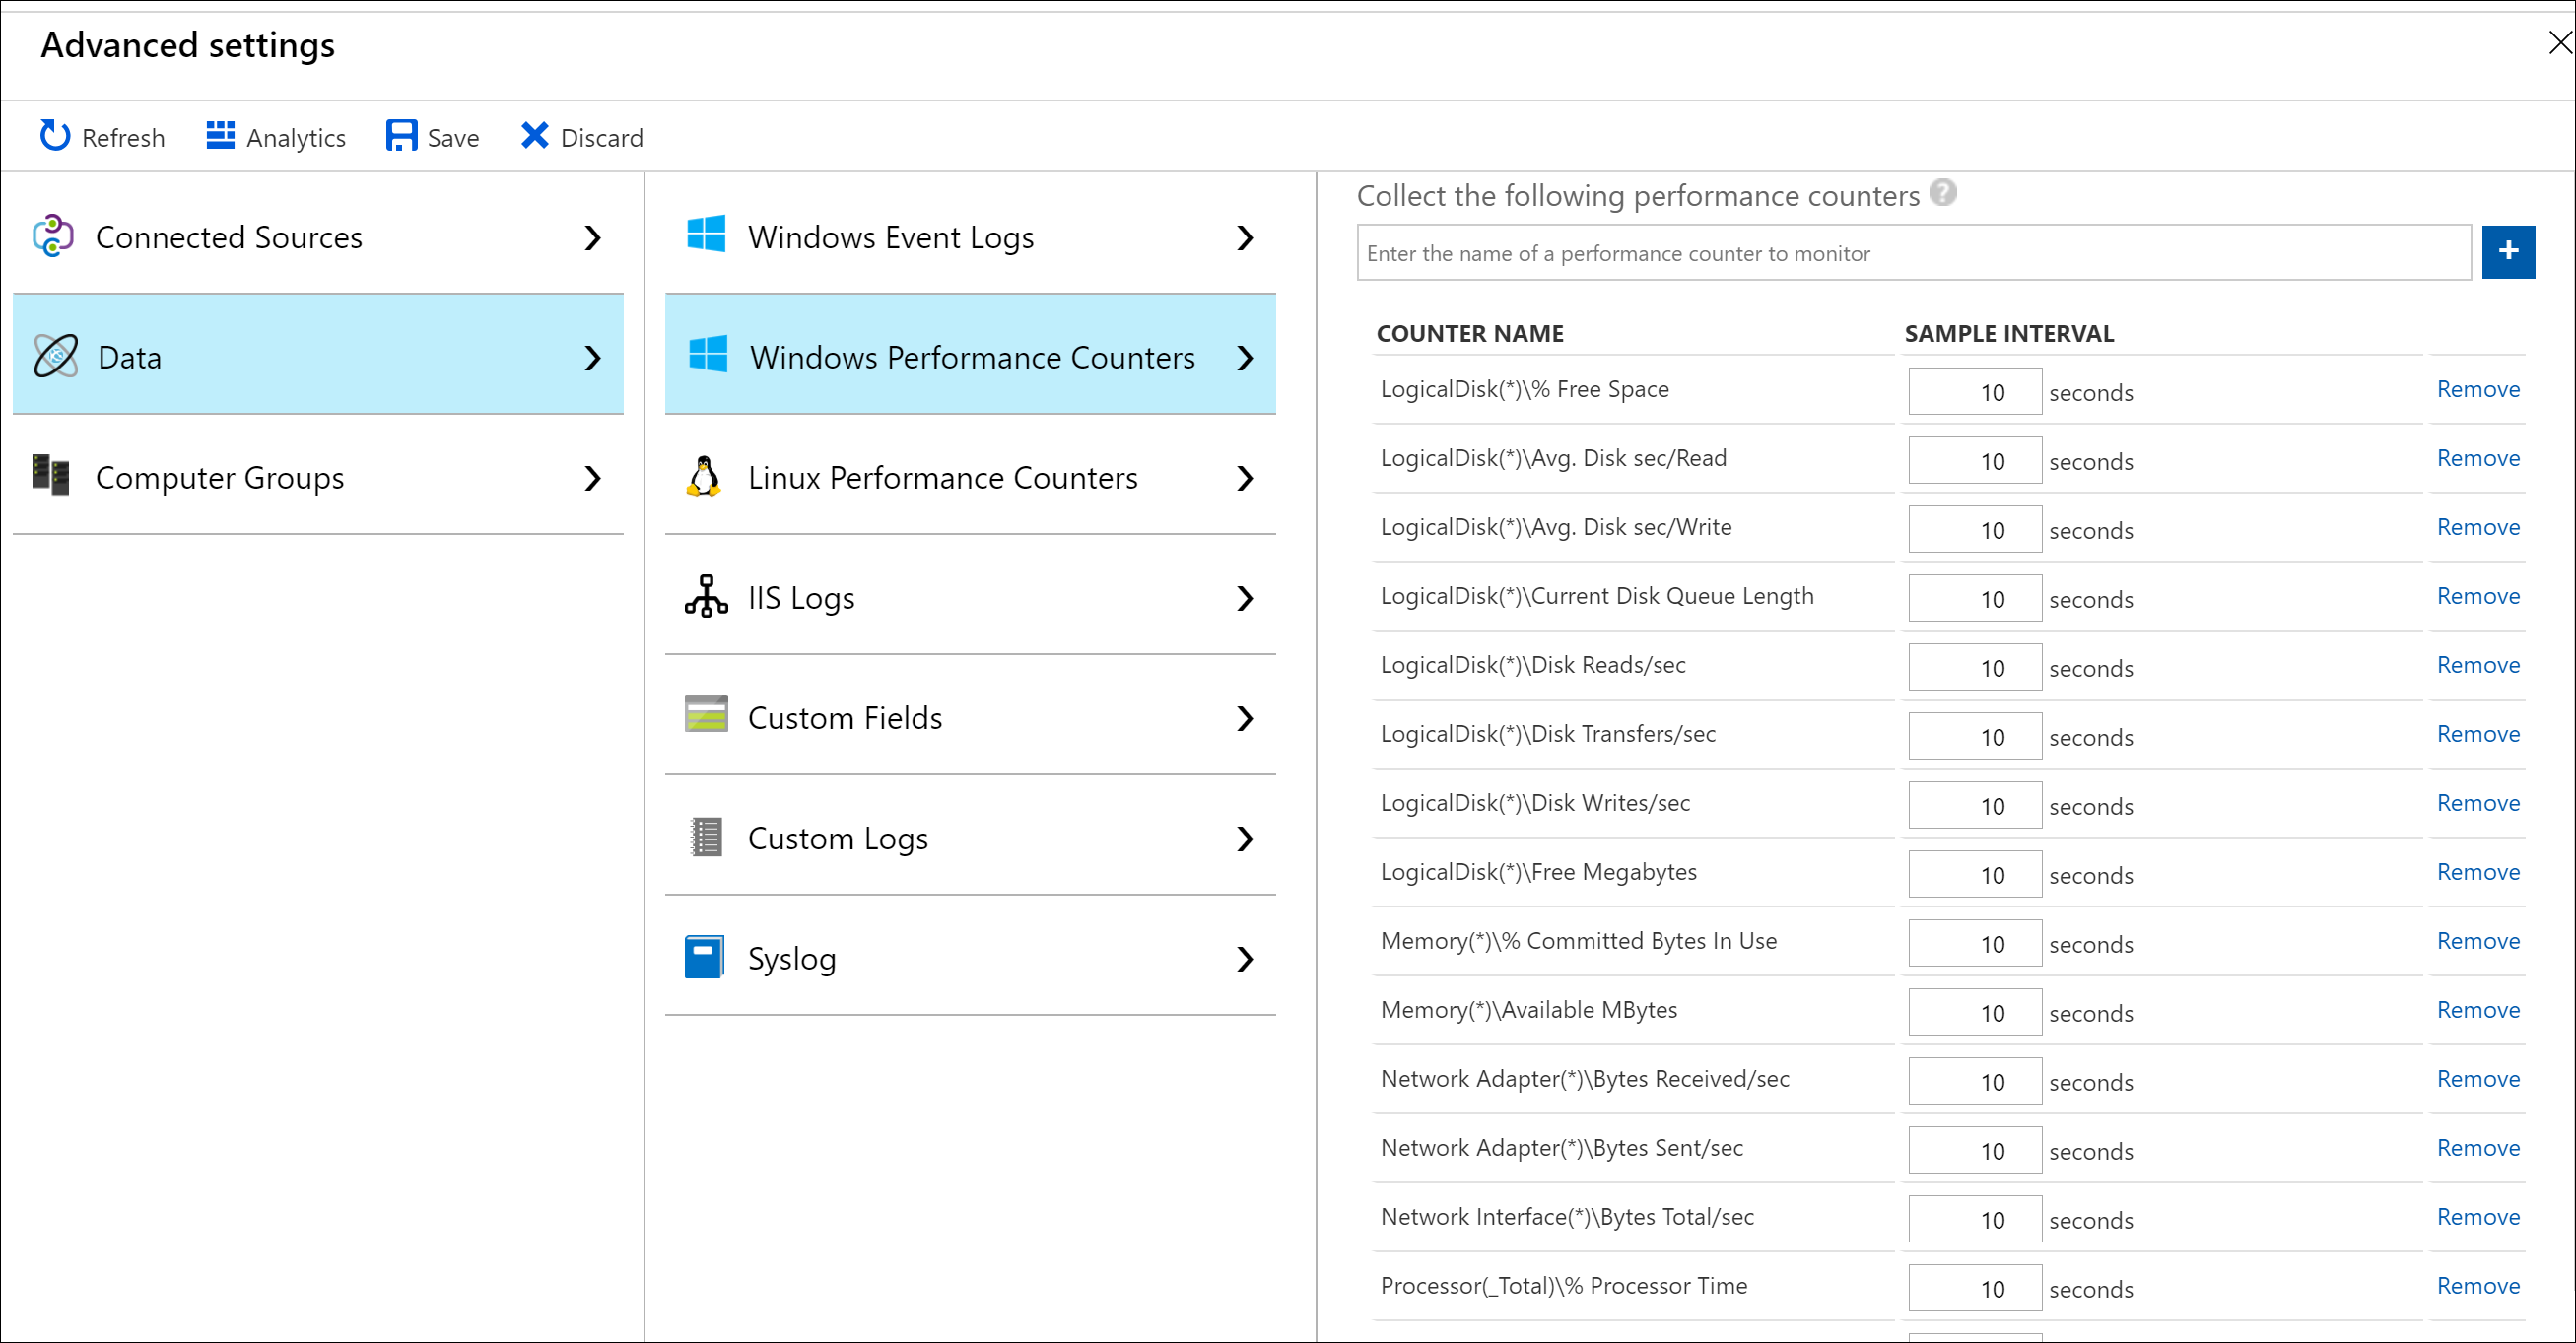Remove the LogicalDisk % Free Space counter
The height and width of the screenshot is (1343, 2576).
click(x=2477, y=389)
